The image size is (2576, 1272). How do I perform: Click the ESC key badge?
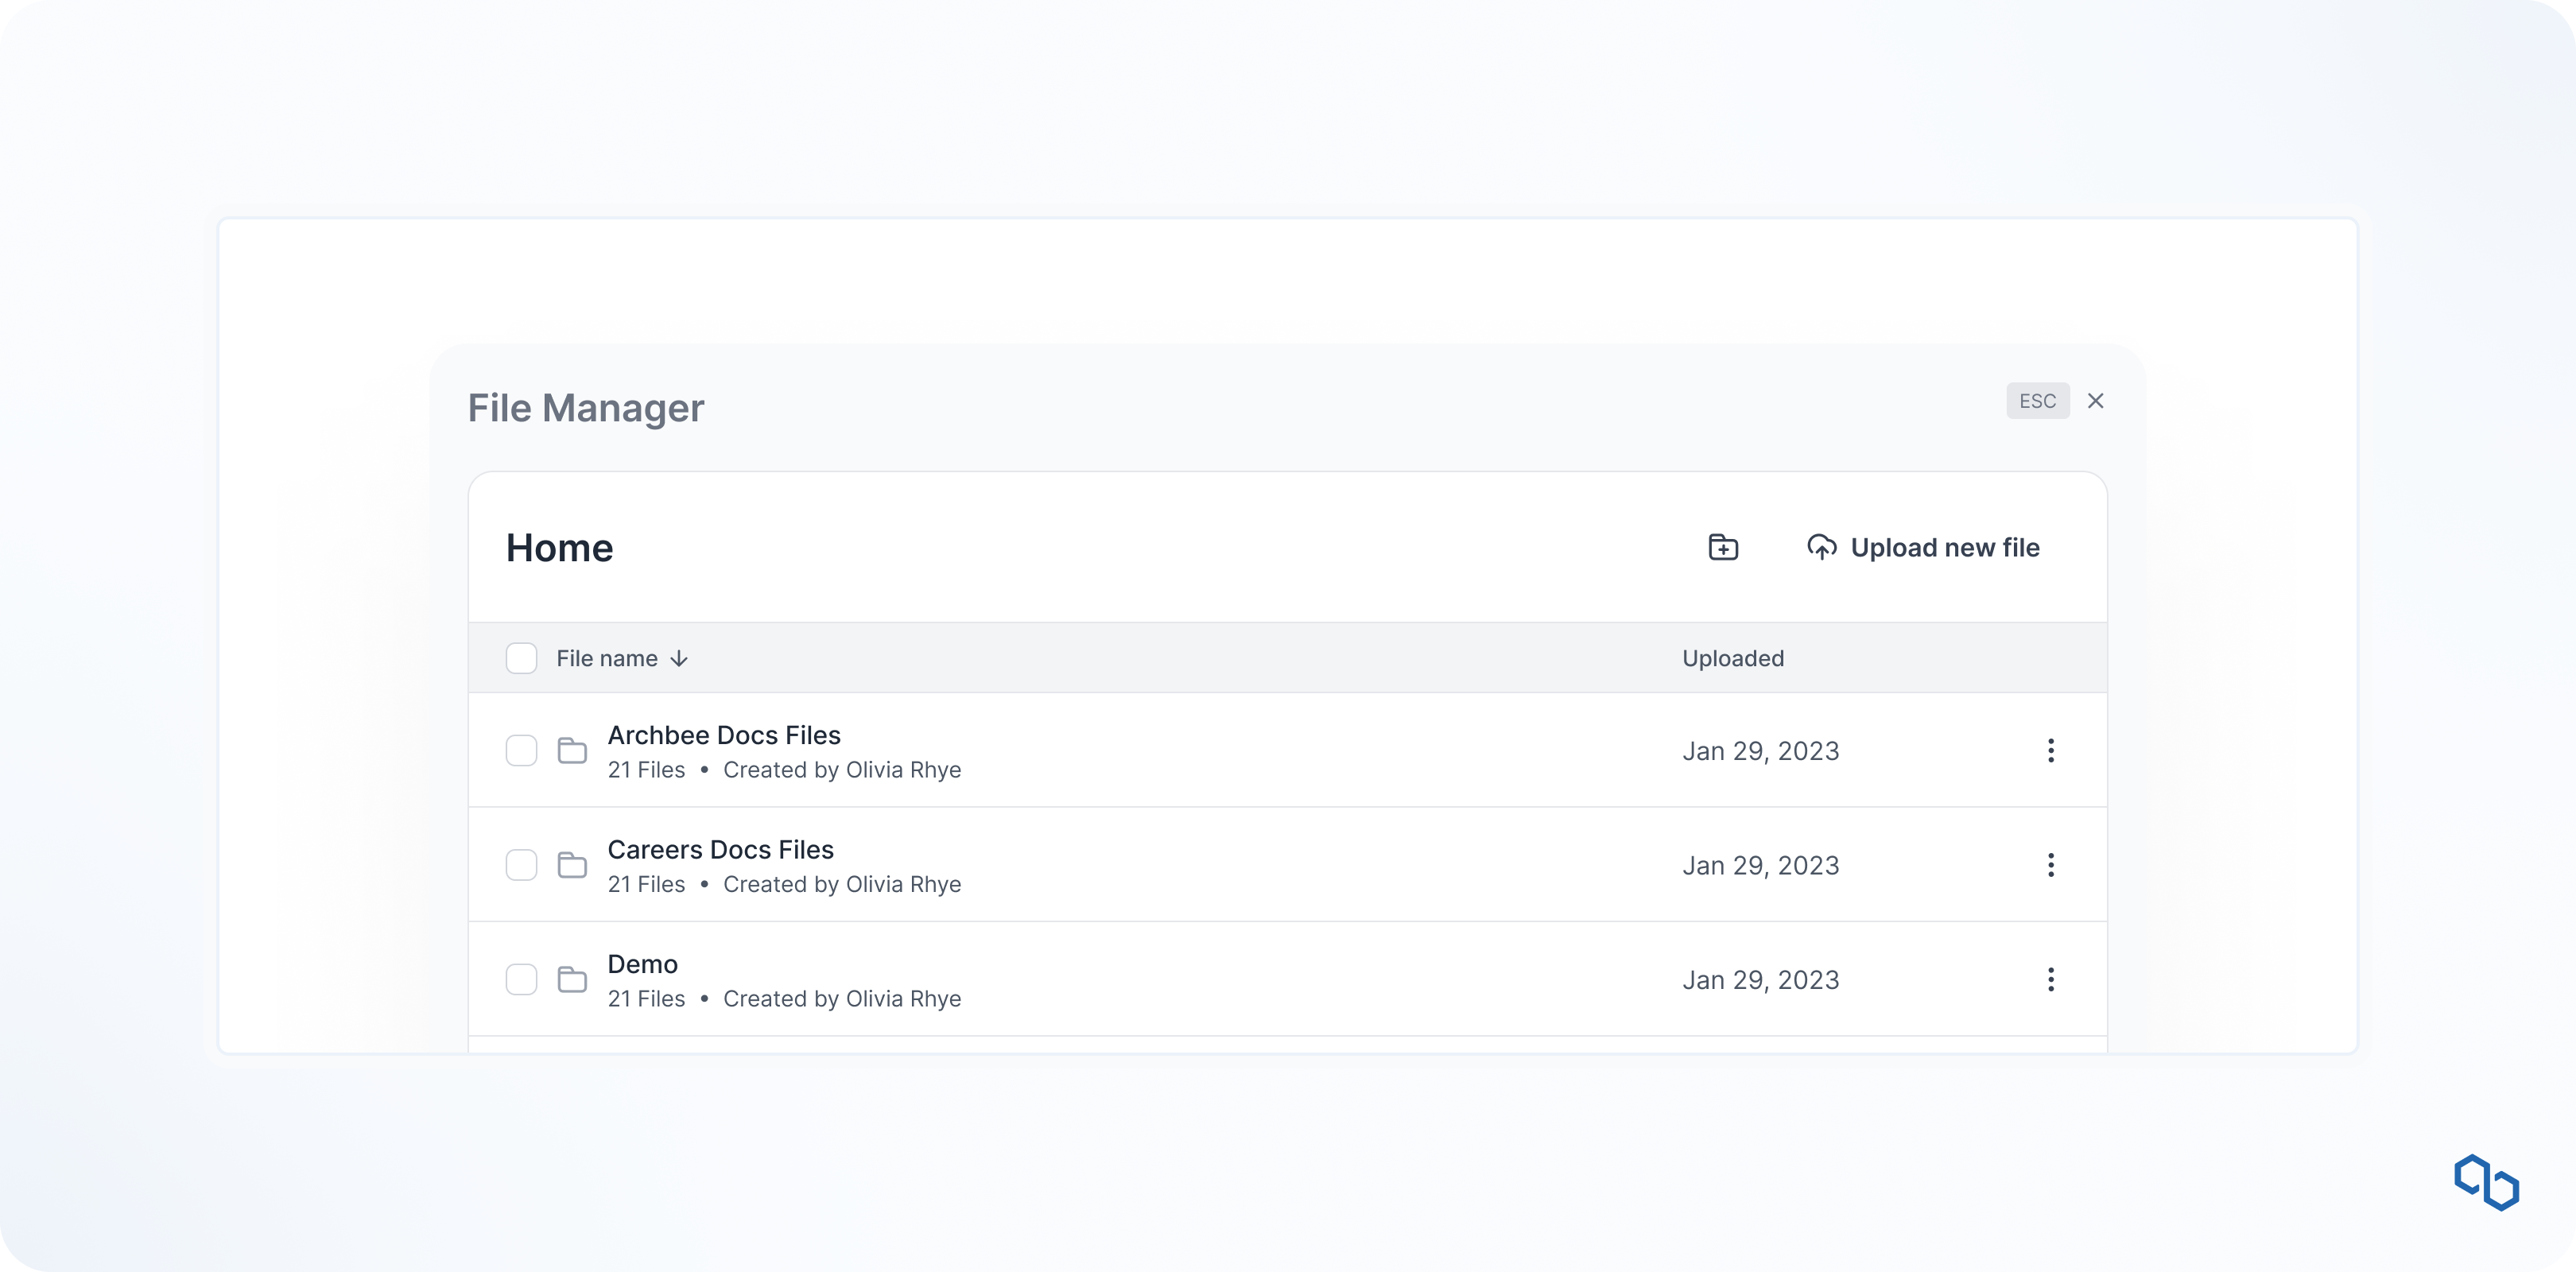pyautogui.click(x=2037, y=400)
